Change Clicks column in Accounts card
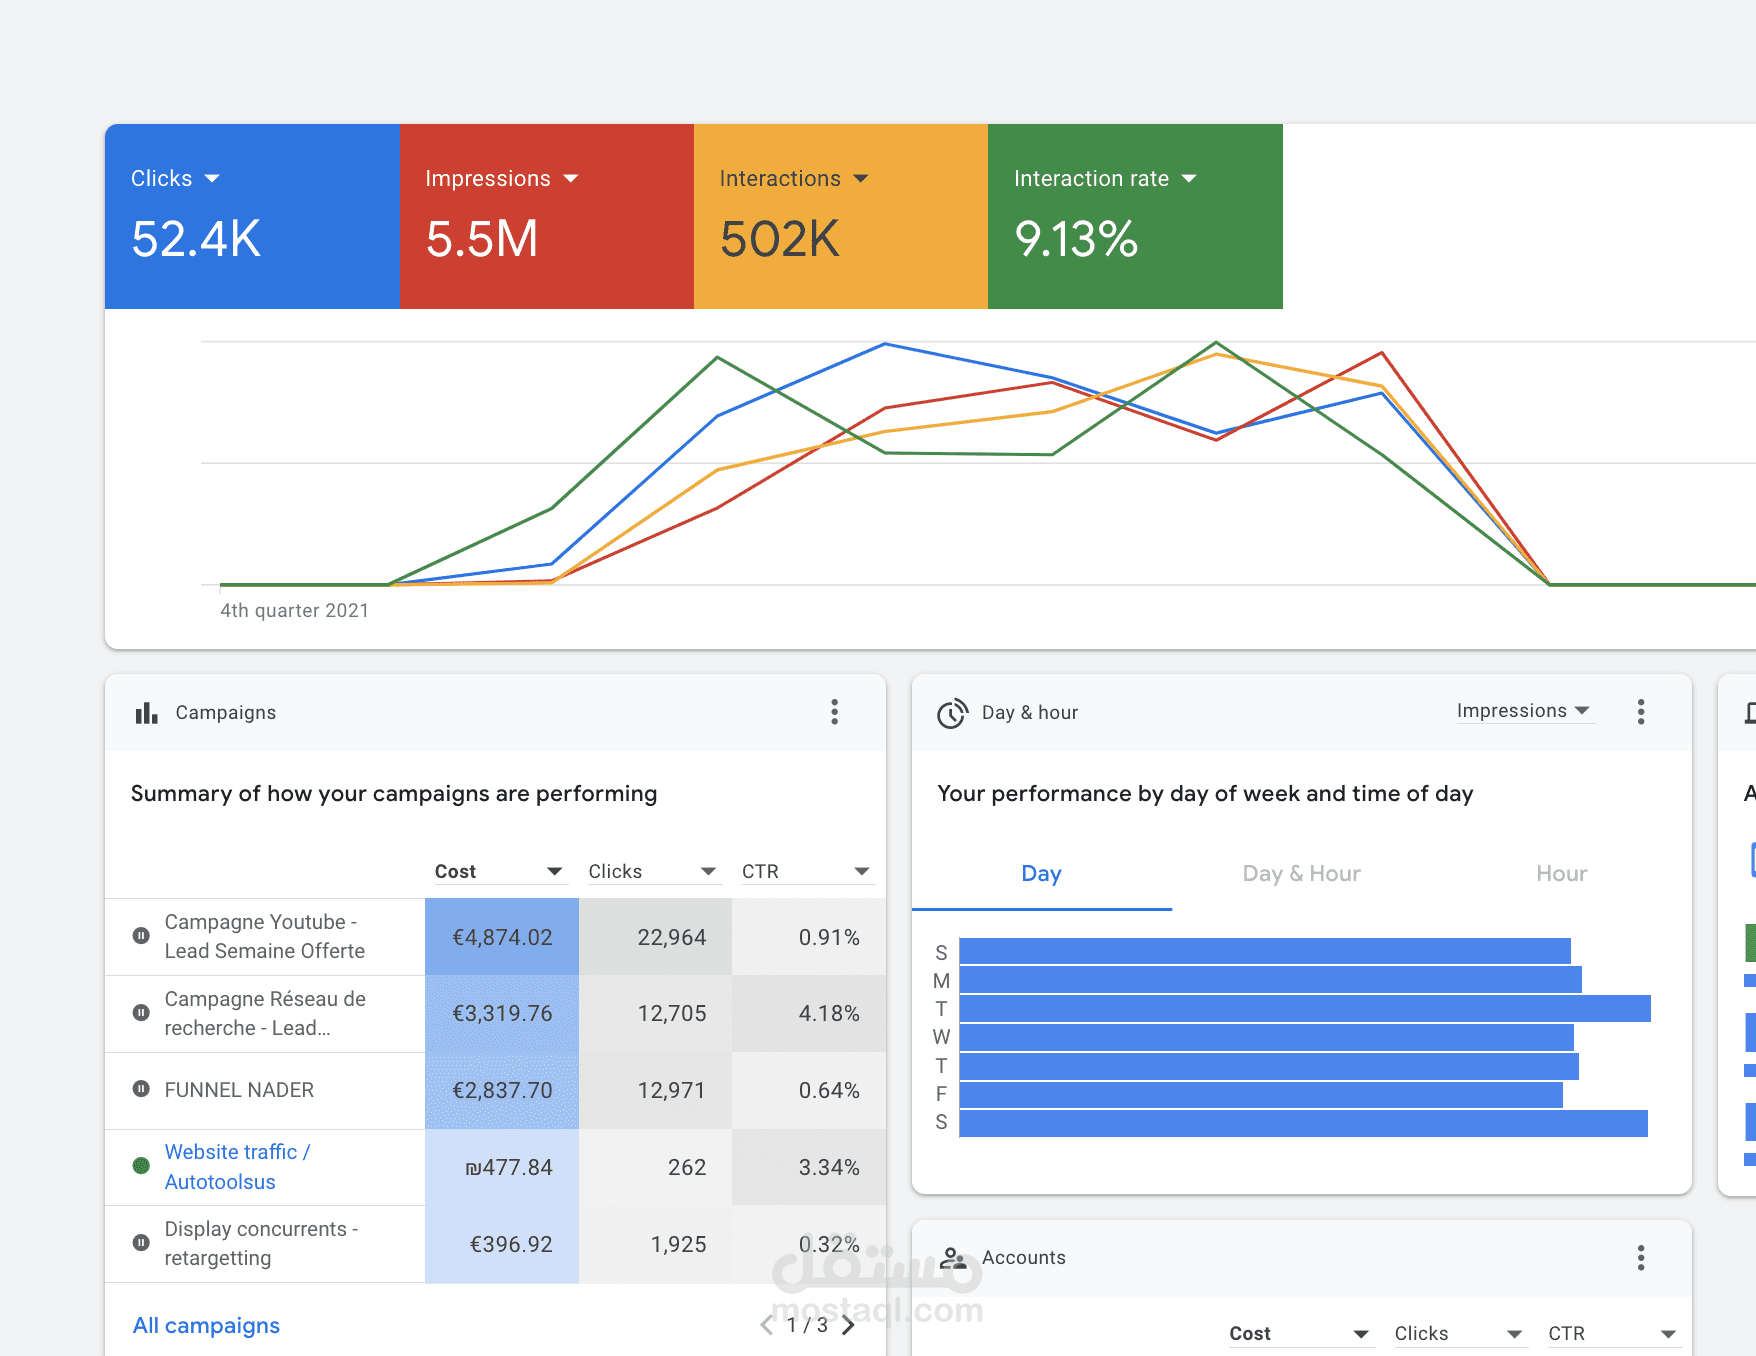This screenshot has width=1756, height=1356. click(1459, 1333)
